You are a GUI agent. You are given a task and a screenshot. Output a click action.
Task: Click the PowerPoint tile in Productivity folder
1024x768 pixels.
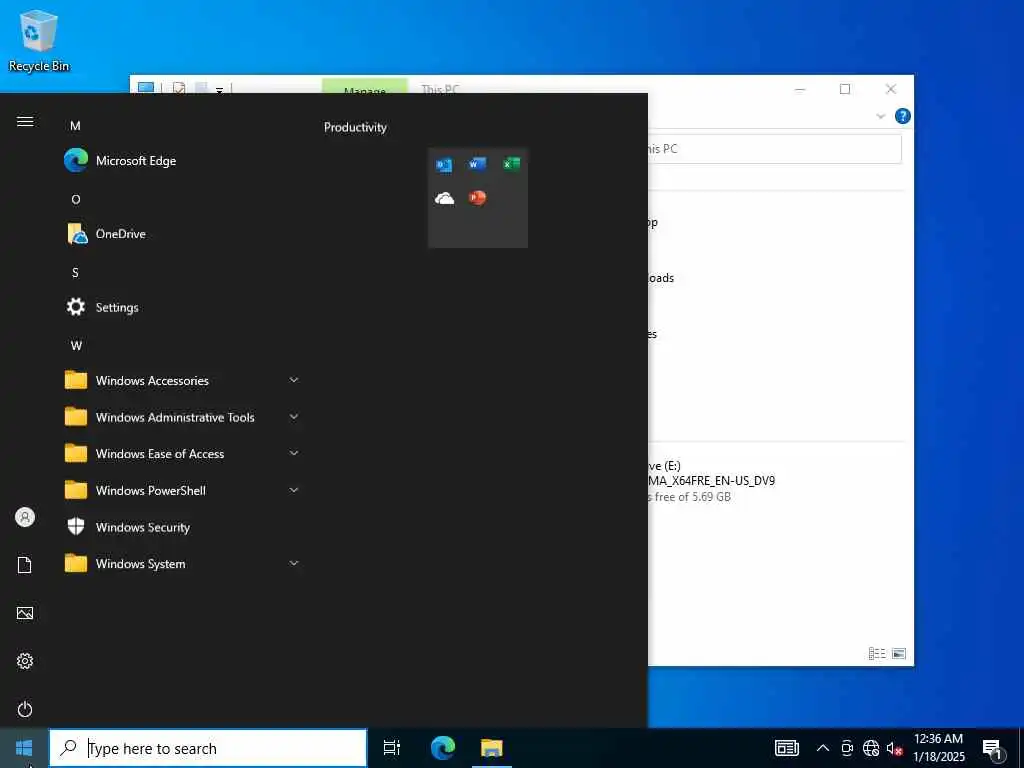coord(477,198)
